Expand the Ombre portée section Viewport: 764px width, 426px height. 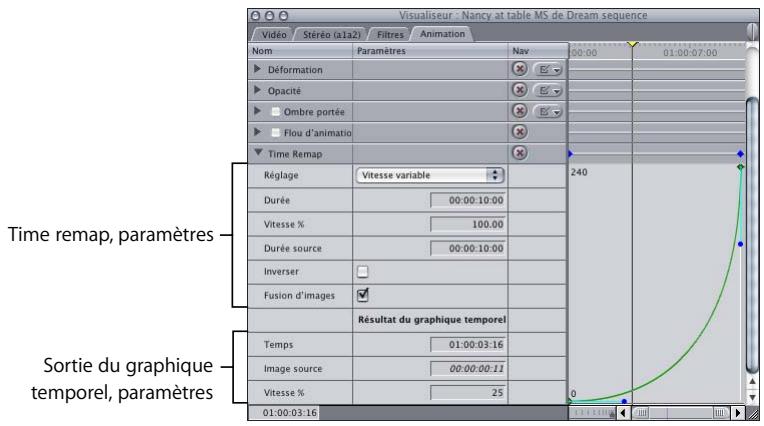[x=258, y=111]
